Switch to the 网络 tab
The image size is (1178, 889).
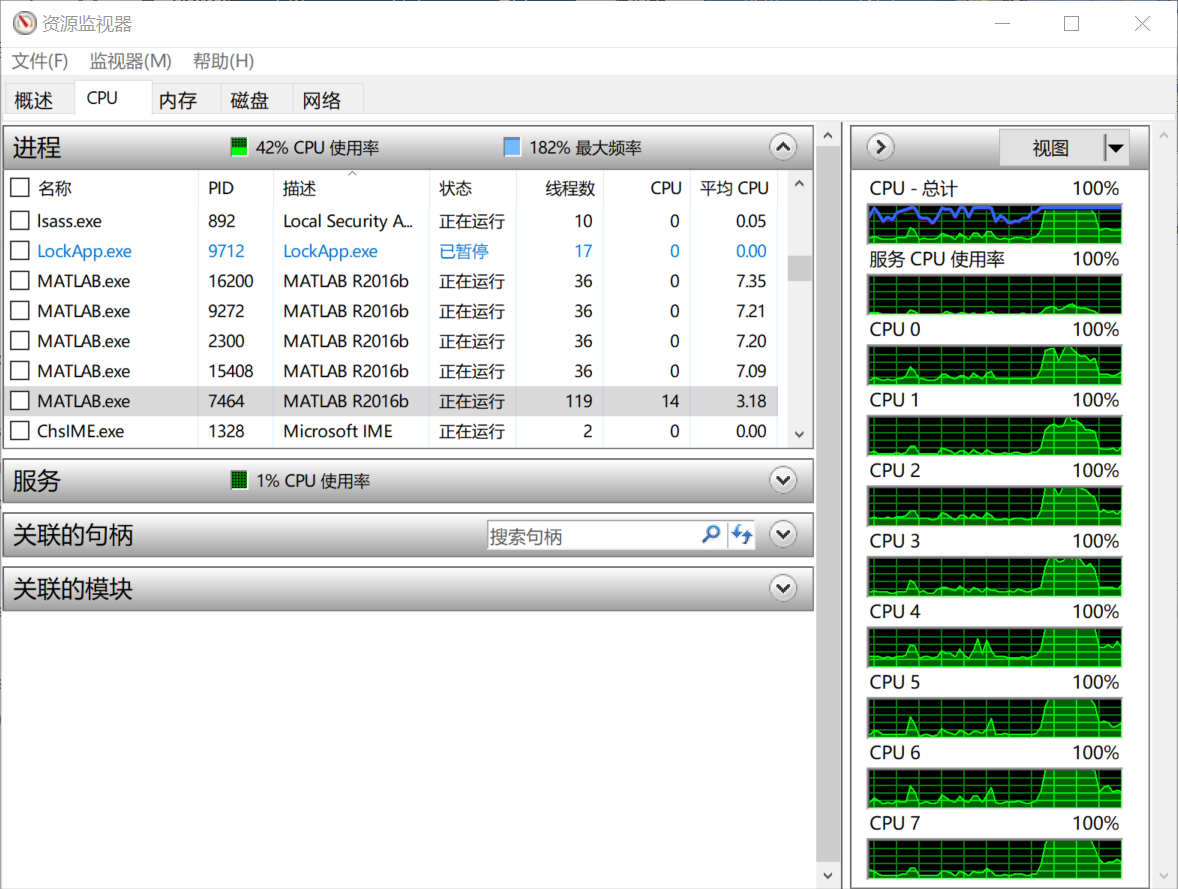point(327,100)
